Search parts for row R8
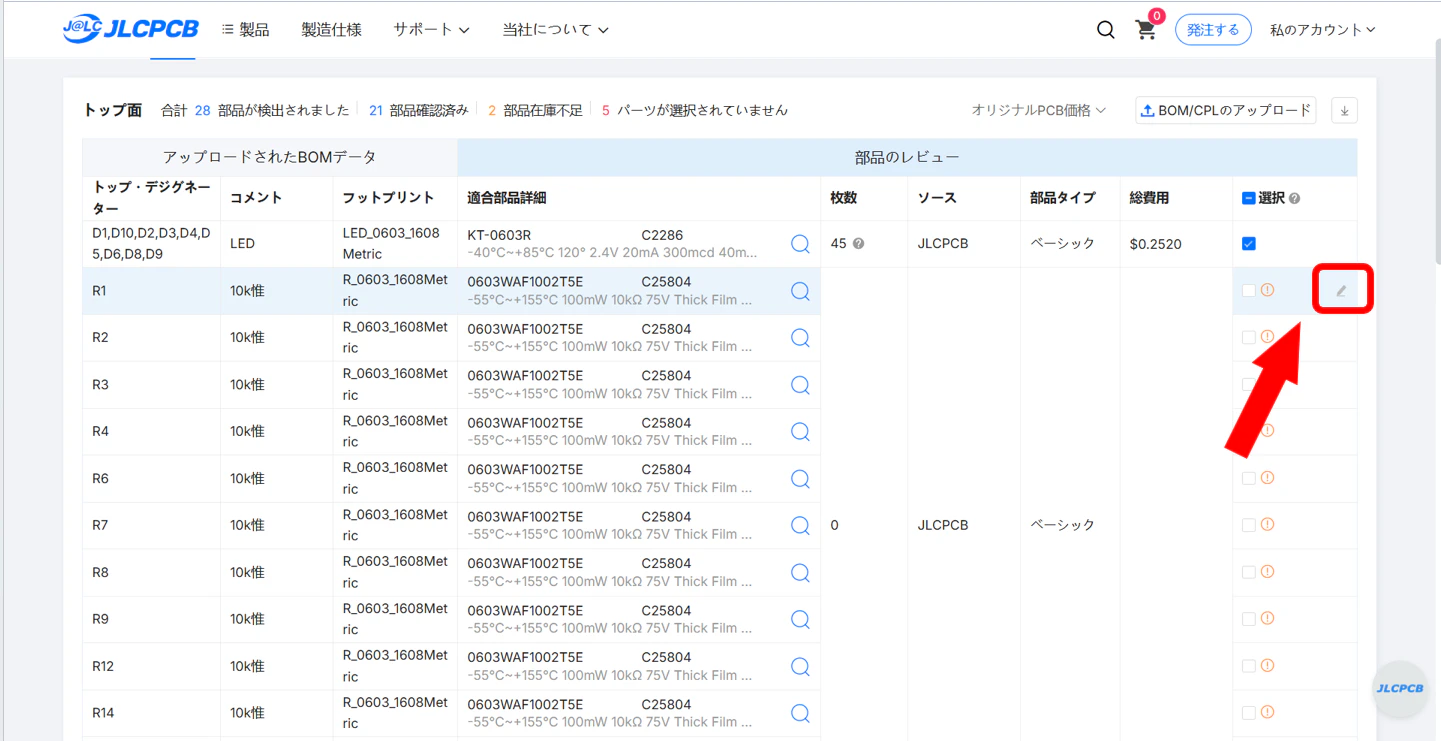This screenshot has width=1441, height=741. click(800, 572)
